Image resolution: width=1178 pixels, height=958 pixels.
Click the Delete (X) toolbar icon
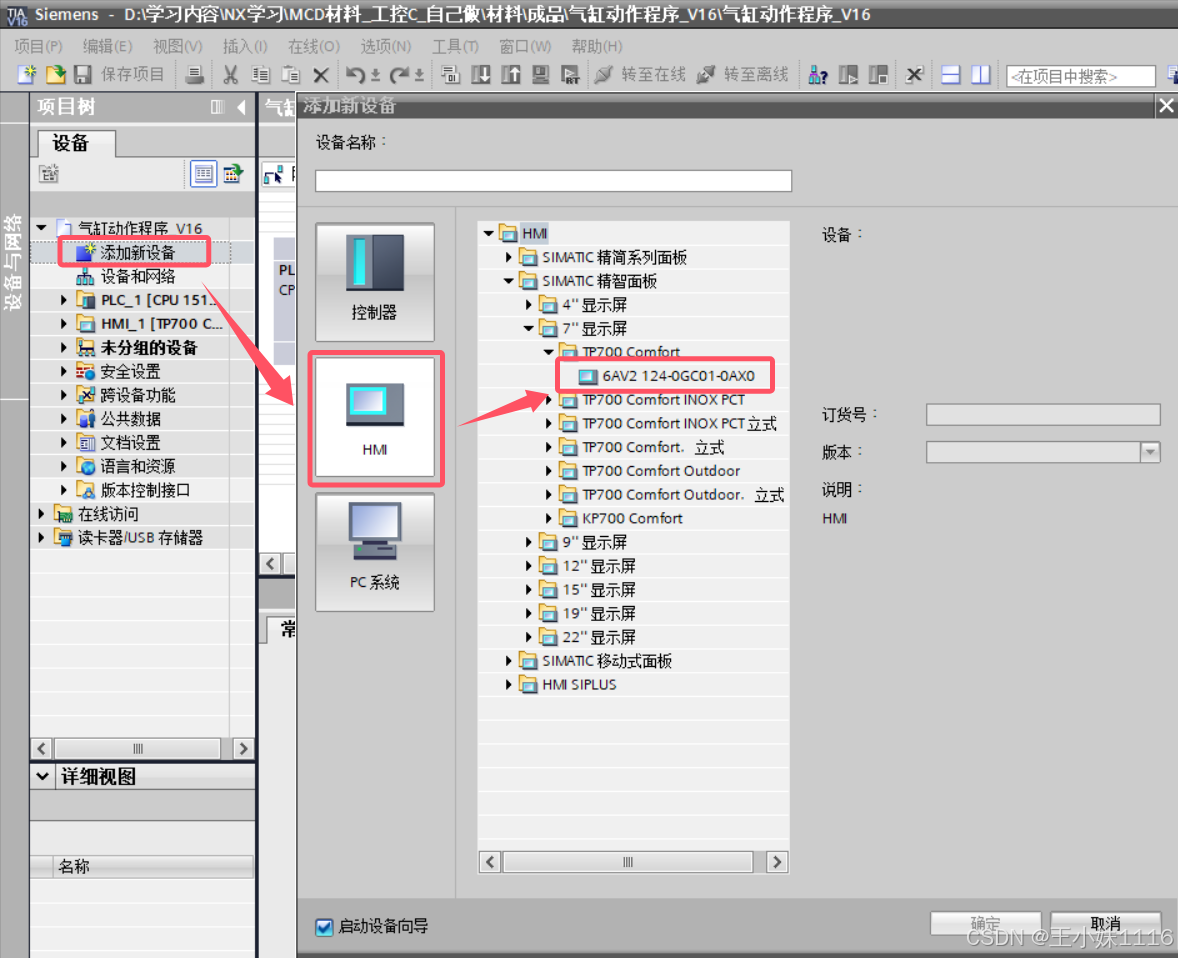click(x=321, y=74)
